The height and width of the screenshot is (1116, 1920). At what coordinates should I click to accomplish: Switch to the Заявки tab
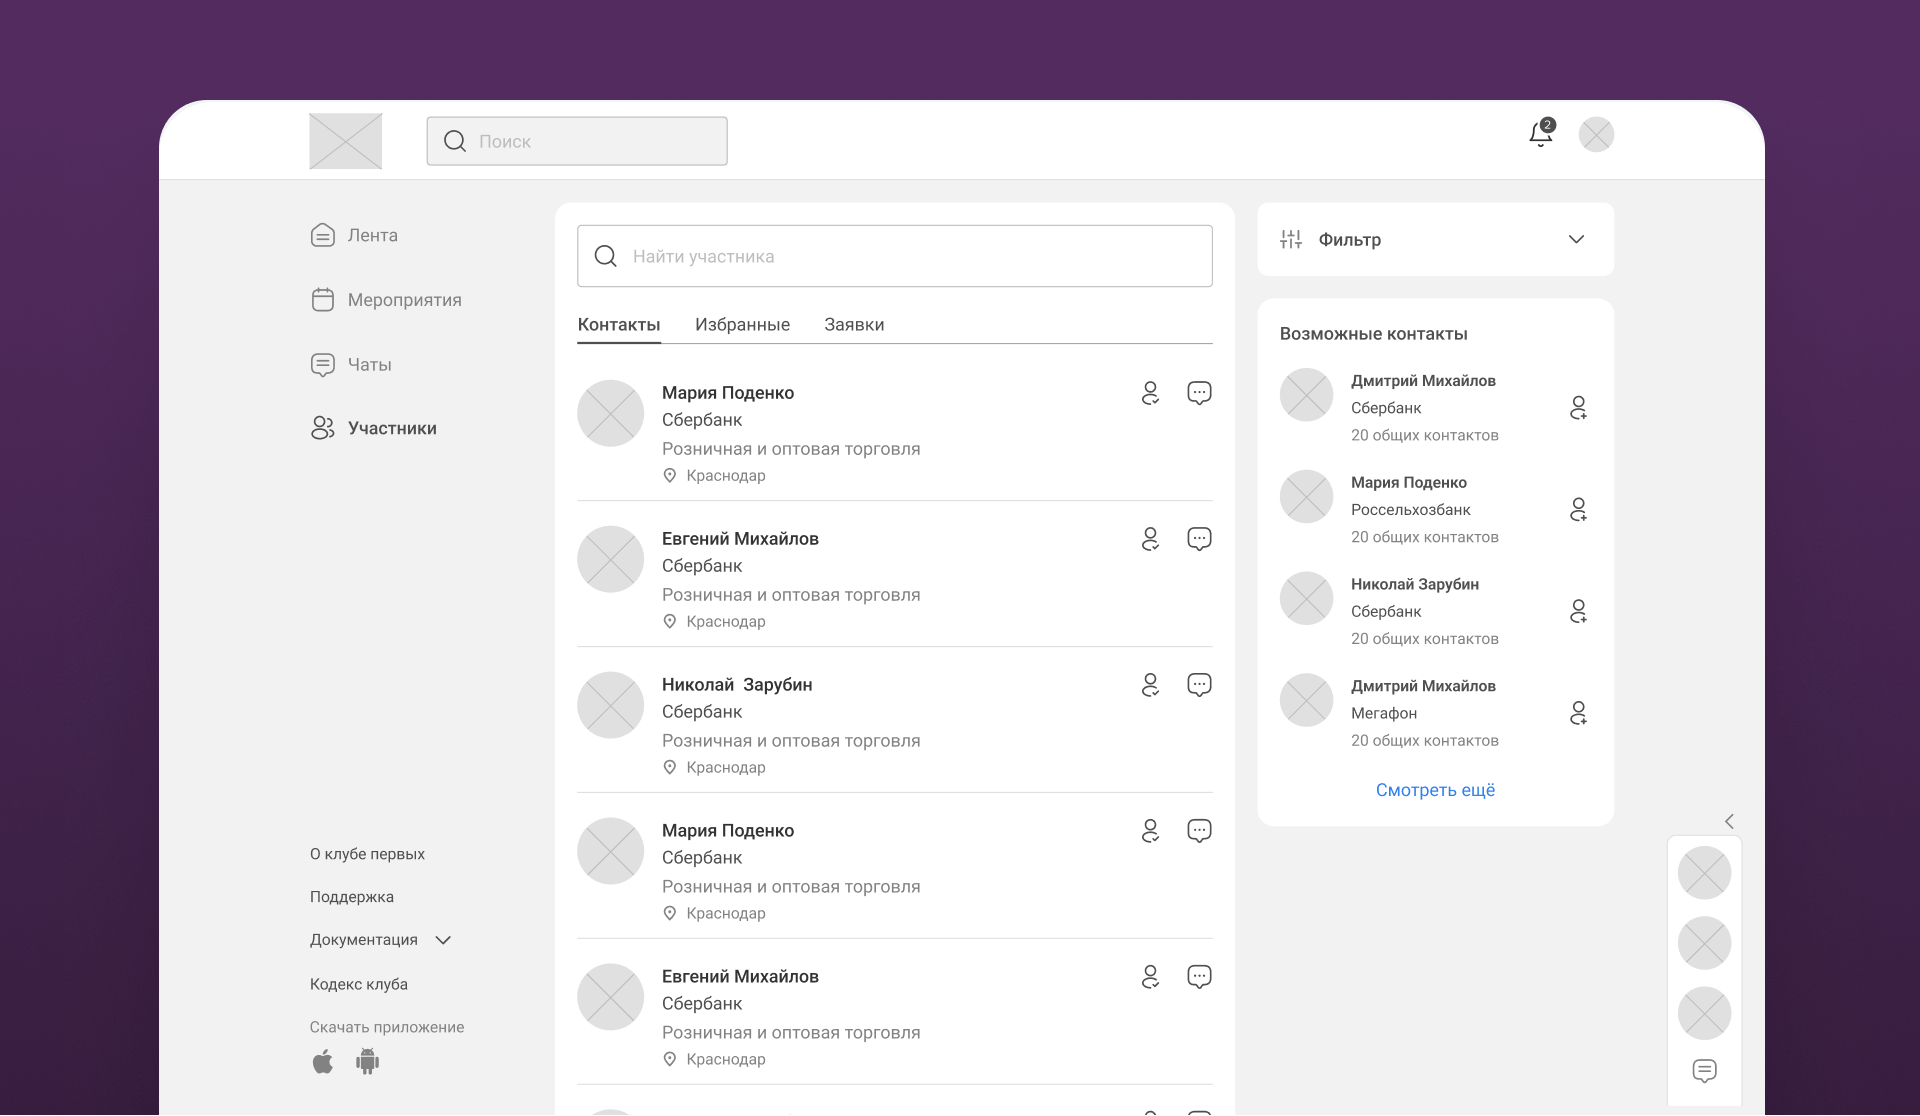point(854,325)
